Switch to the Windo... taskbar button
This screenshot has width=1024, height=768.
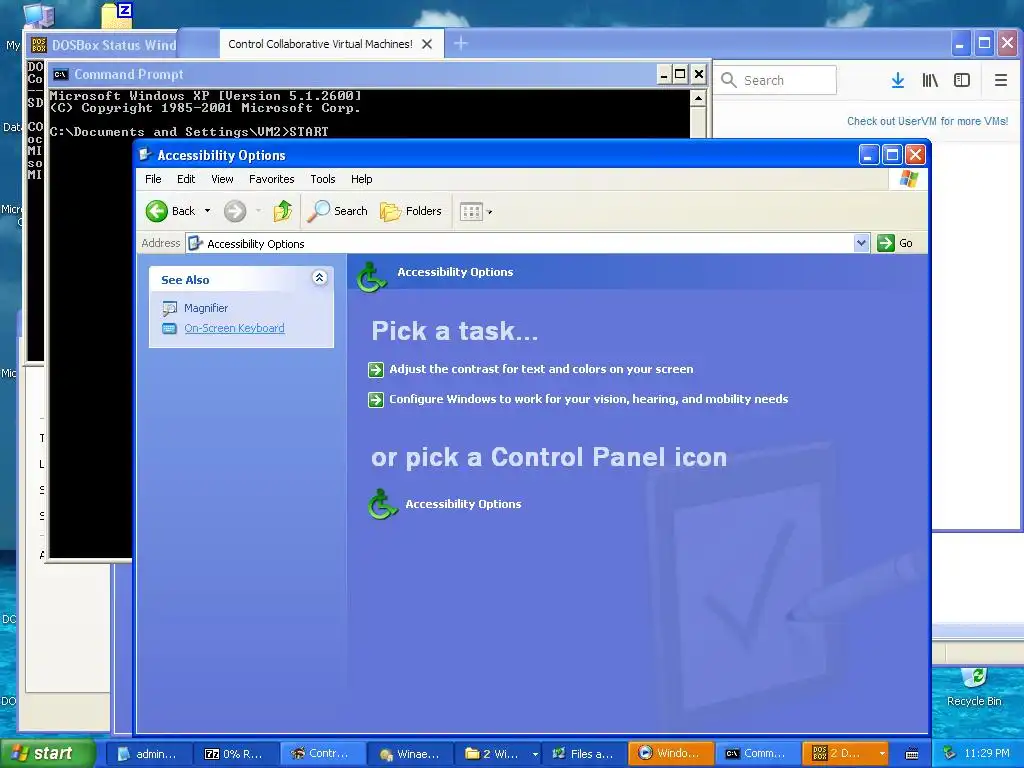pos(671,753)
